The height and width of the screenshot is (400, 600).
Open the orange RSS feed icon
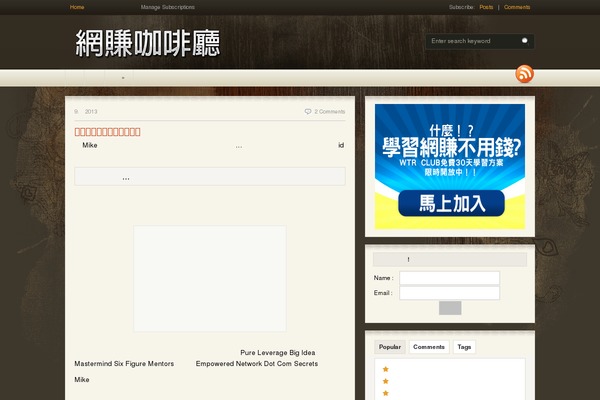pyautogui.click(x=524, y=73)
